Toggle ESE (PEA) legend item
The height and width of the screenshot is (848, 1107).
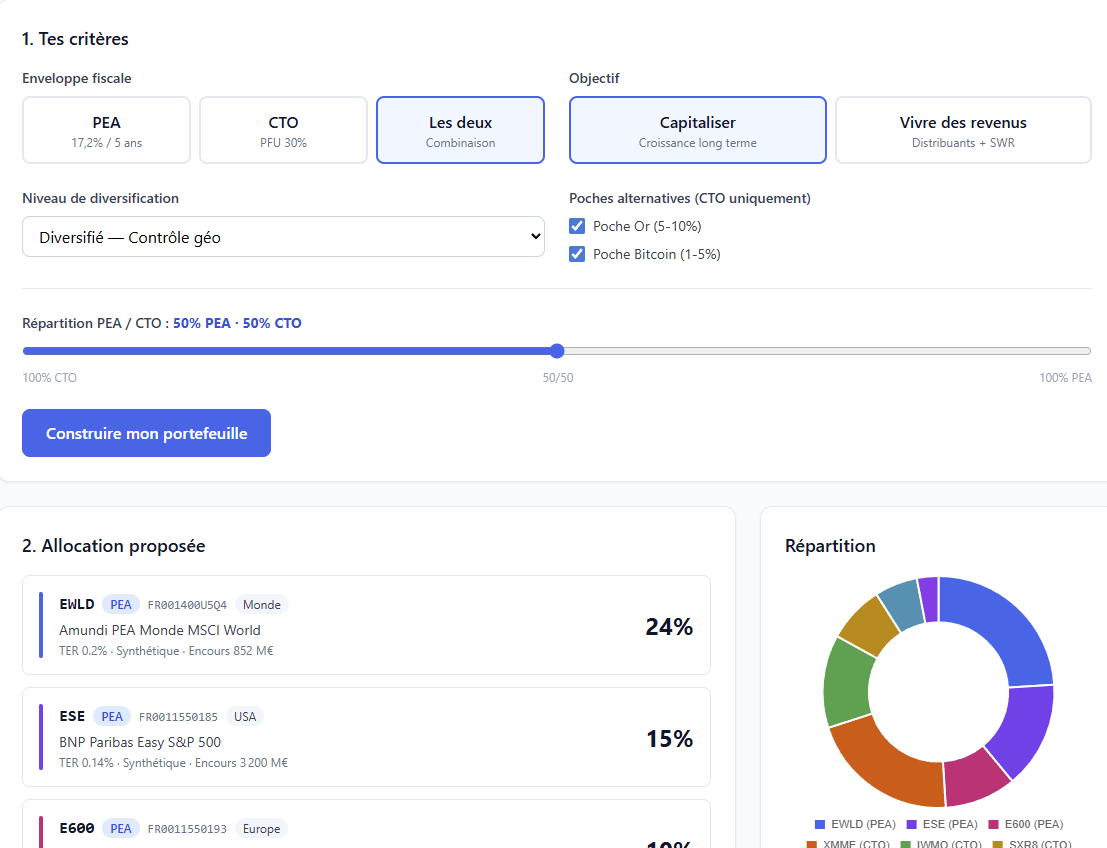coord(942,824)
